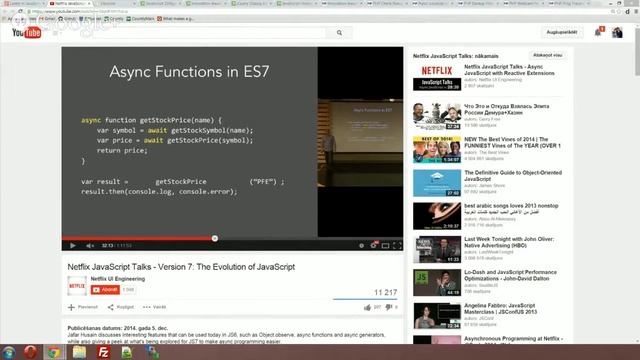Open The Best Vines of 2014 video

(512, 142)
